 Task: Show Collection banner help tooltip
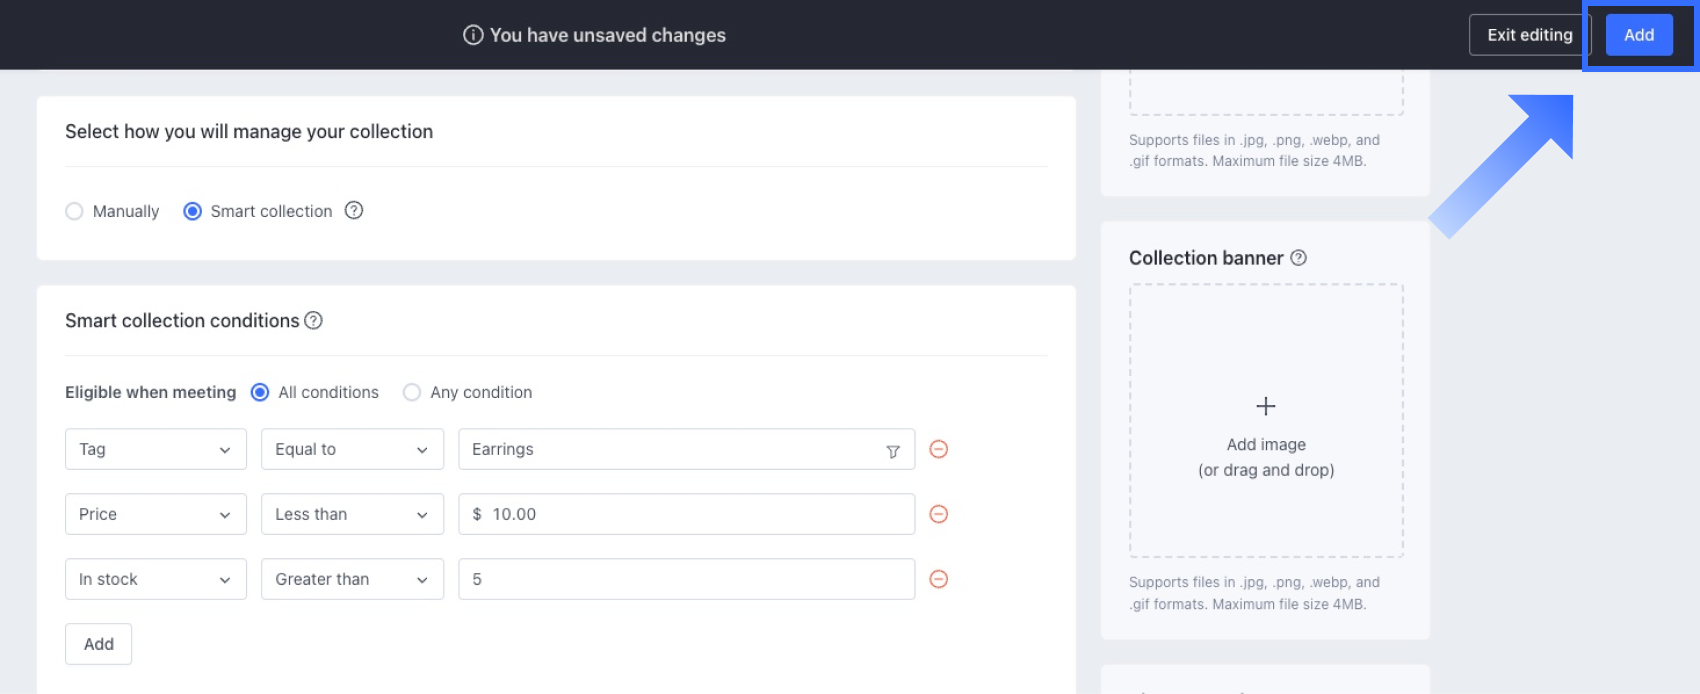(1298, 258)
